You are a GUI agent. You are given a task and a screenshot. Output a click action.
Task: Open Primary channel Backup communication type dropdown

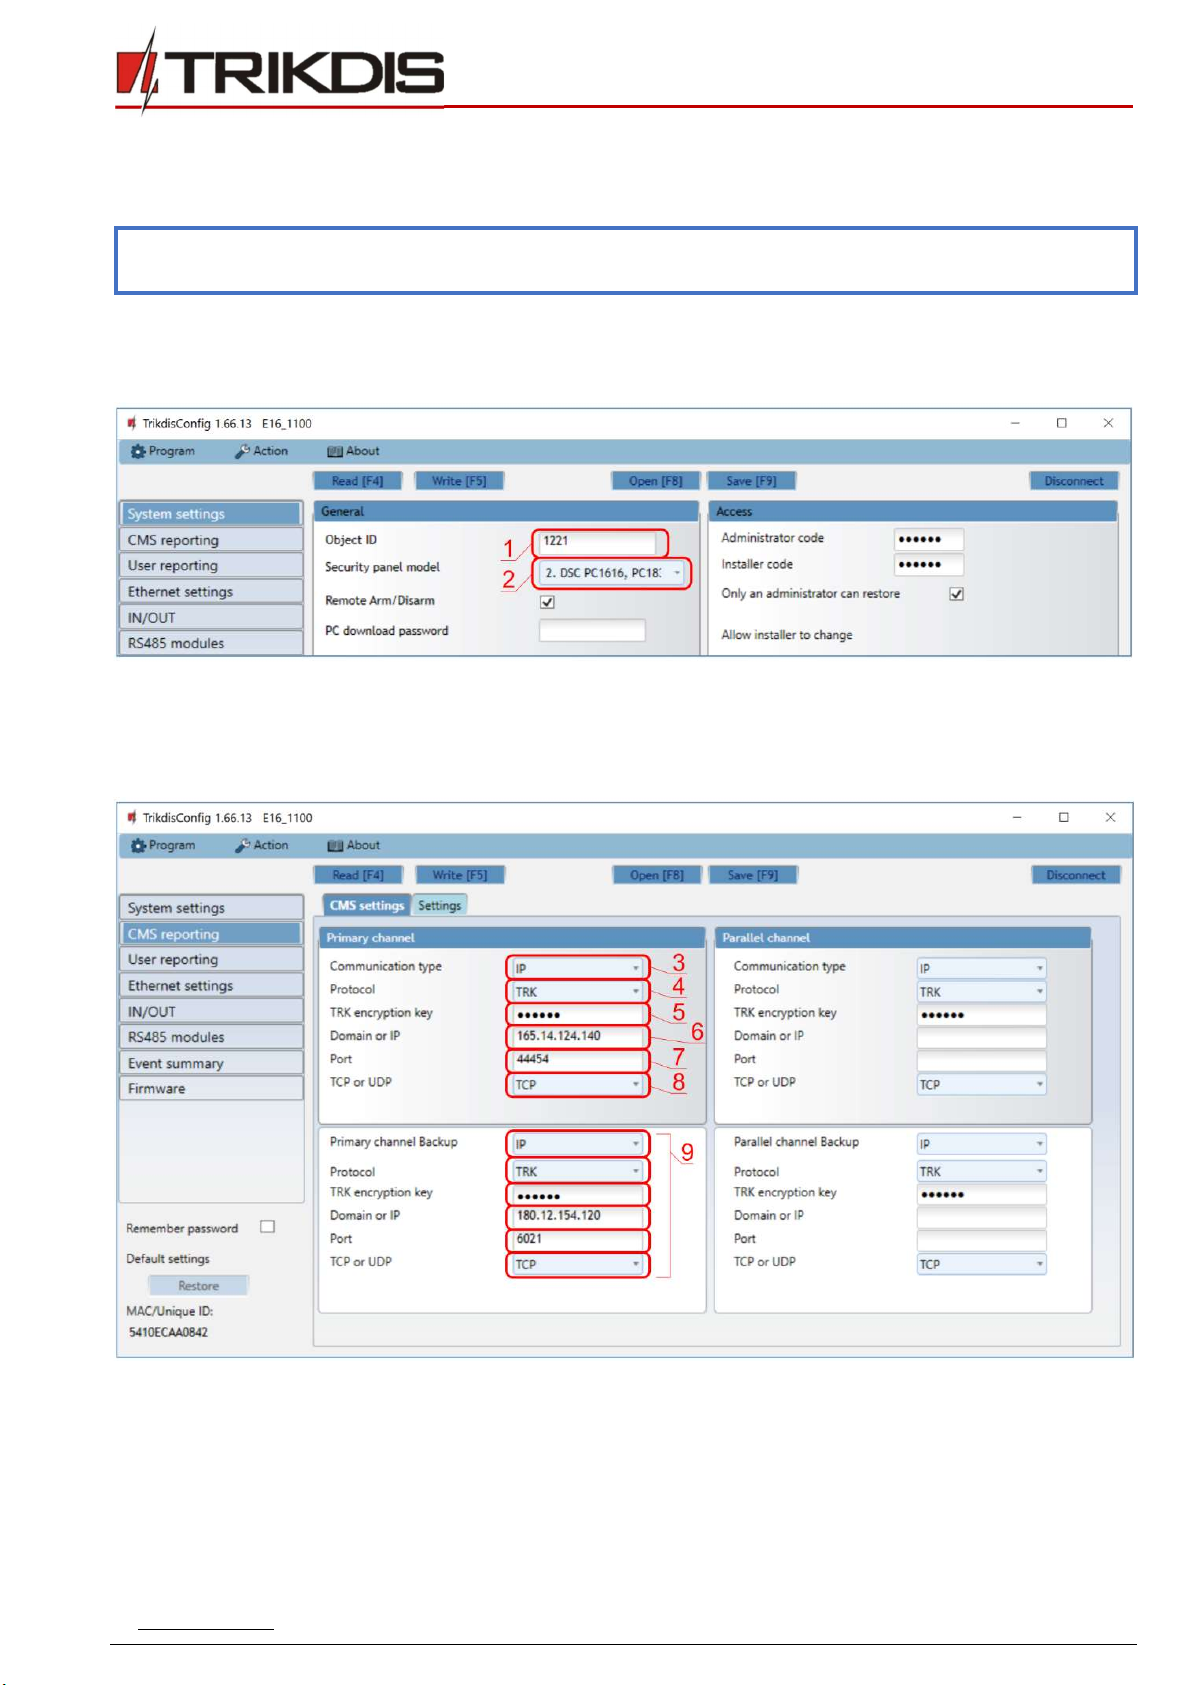pos(577,1144)
